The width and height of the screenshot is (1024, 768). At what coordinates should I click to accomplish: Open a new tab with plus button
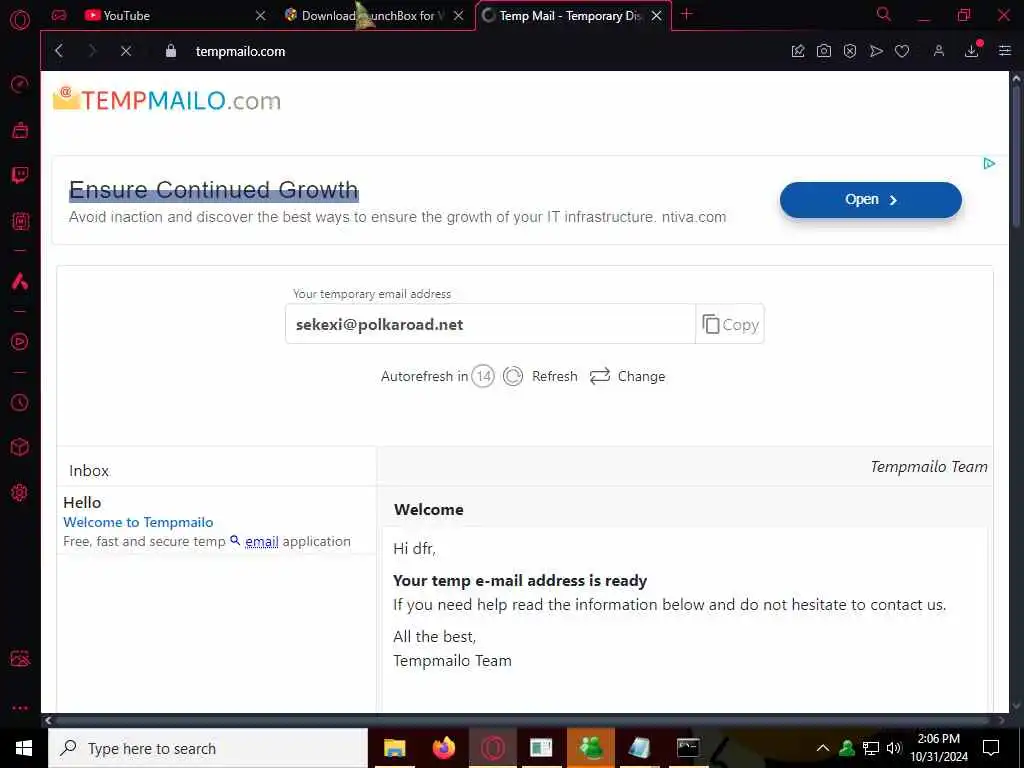tap(686, 14)
